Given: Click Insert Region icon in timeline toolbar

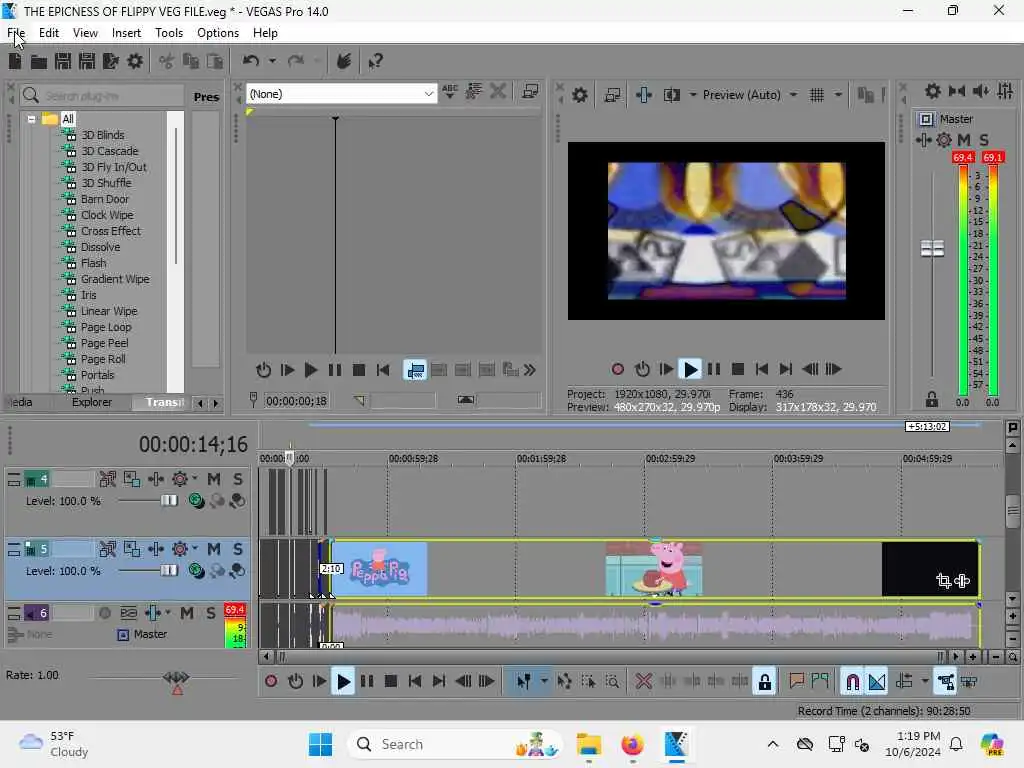Looking at the screenshot, I should [x=820, y=682].
